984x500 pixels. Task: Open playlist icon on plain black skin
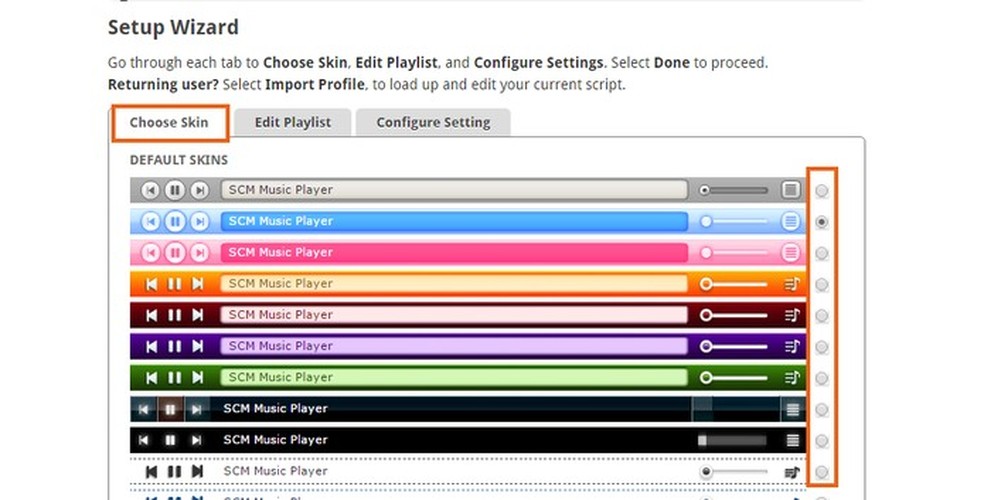(793, 440)
